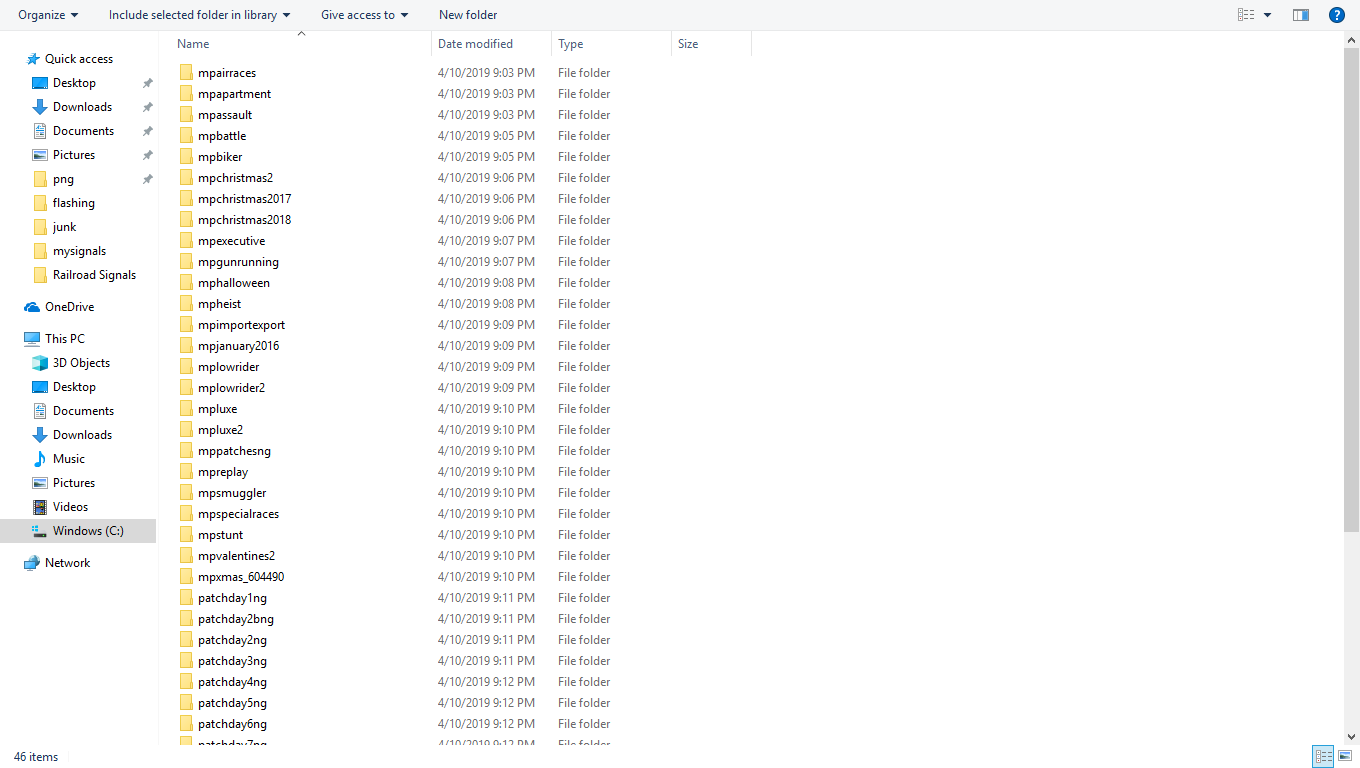Click the mpbattle folder icon
The image size is (1360, 768).
coord(186,136)
